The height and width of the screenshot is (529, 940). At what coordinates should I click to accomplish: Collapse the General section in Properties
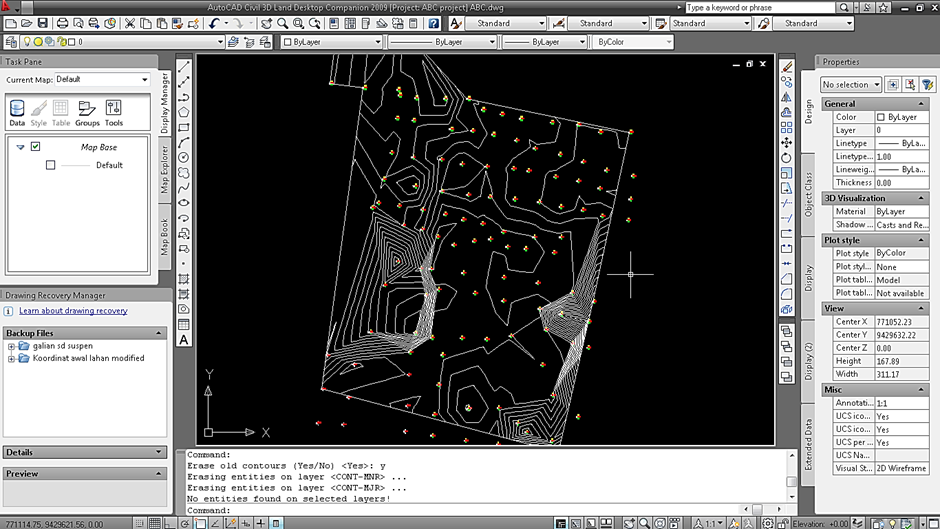921,104
